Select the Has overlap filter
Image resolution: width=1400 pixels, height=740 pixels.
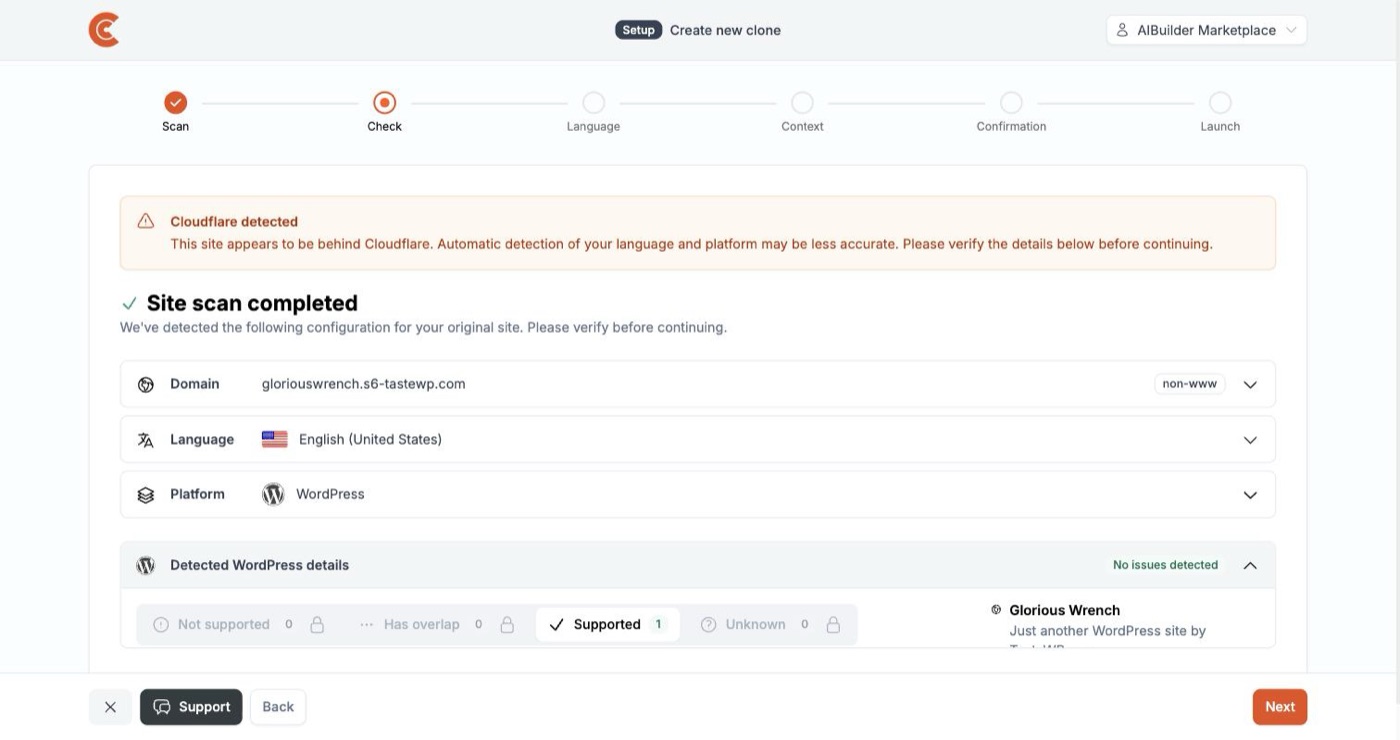tap(436, 624)
